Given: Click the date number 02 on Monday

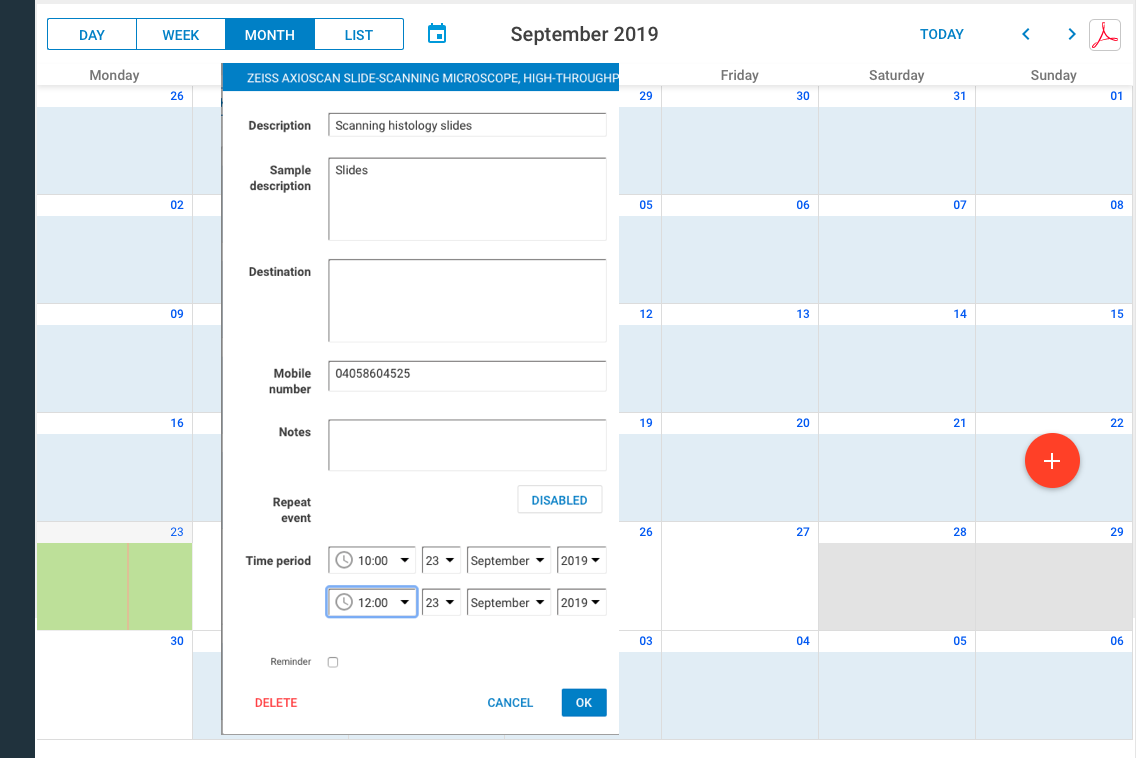Looking at the screenshot, I should tap(177, 205).
